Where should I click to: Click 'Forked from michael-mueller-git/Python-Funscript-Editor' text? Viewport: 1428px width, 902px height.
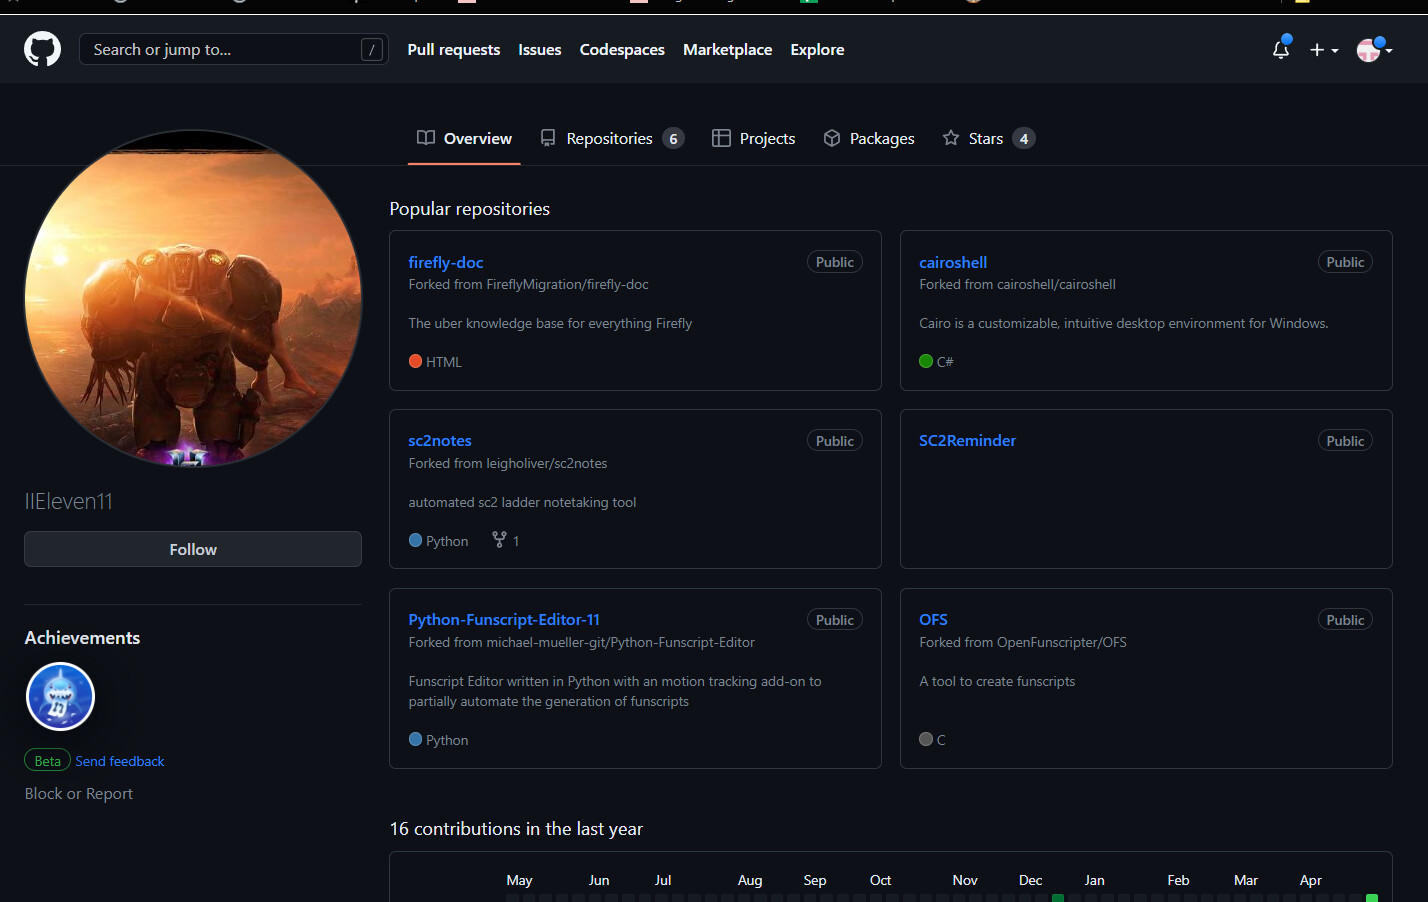point(581,643)
